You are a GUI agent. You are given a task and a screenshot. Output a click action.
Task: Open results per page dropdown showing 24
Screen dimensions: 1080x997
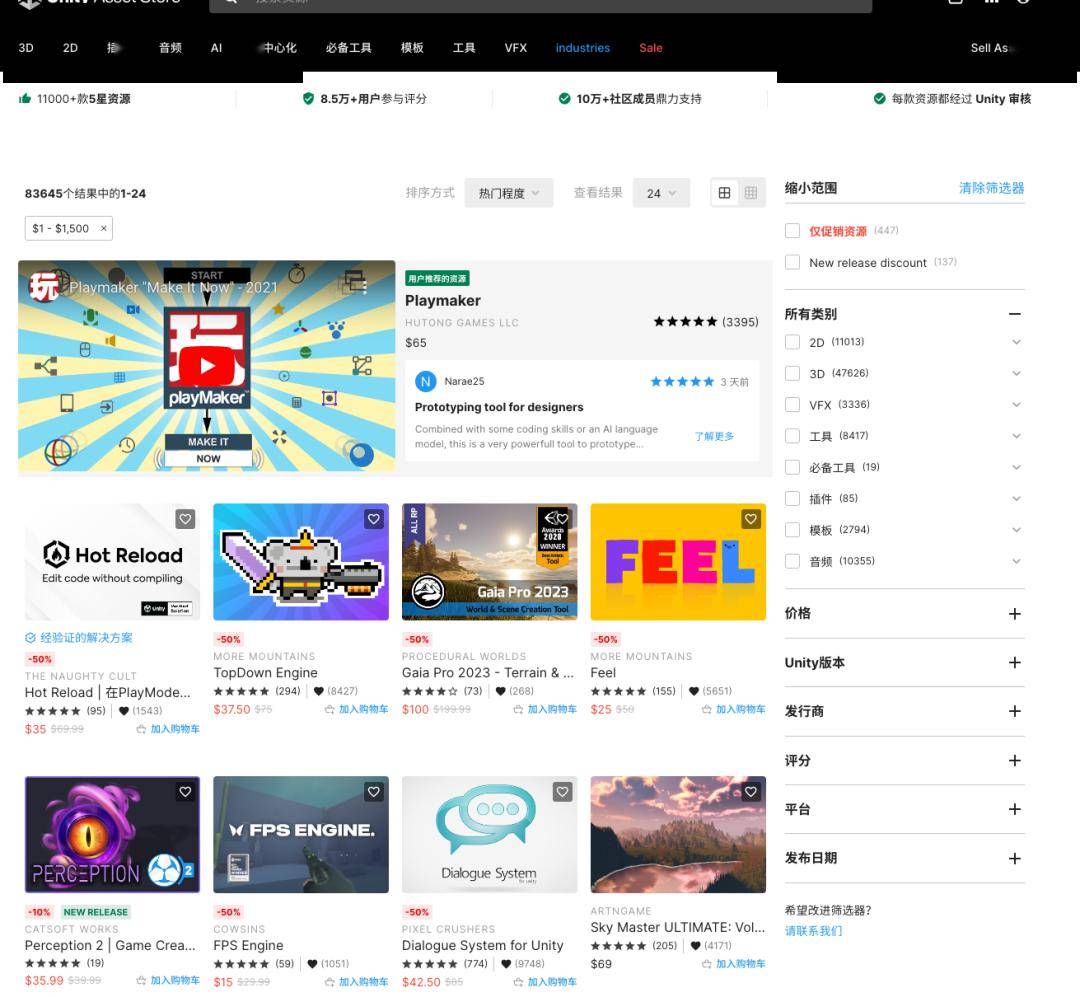click(661, 193)
